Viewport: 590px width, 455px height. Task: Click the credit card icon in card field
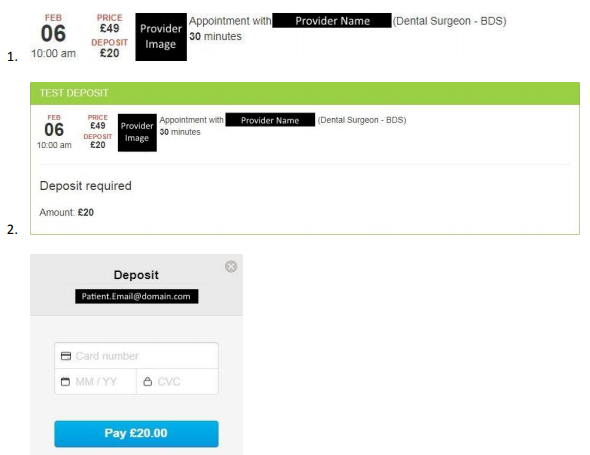(66, 356)
